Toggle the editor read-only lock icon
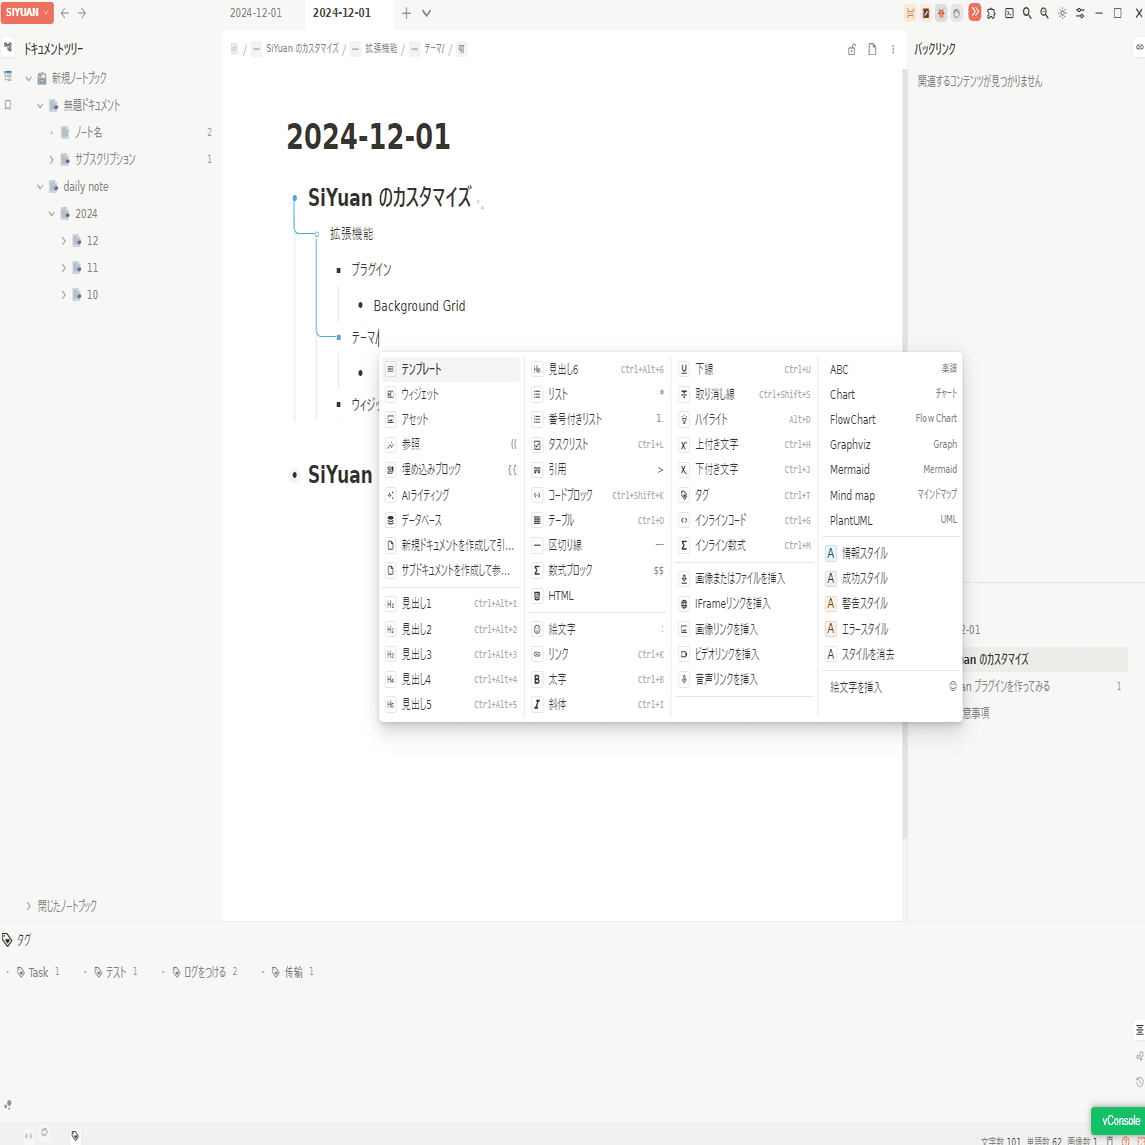Screen dimensions: 1145x1145 tap(851, 50)
